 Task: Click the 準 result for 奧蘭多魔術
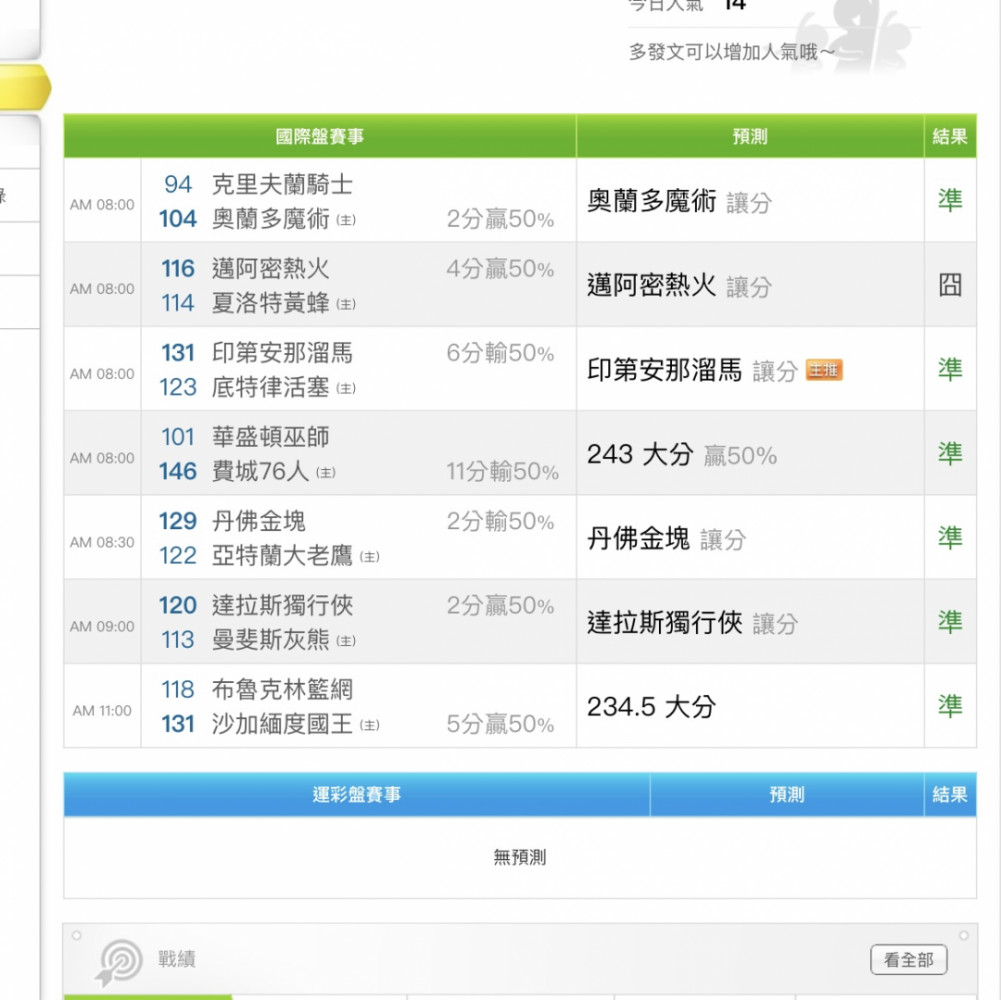950,201
